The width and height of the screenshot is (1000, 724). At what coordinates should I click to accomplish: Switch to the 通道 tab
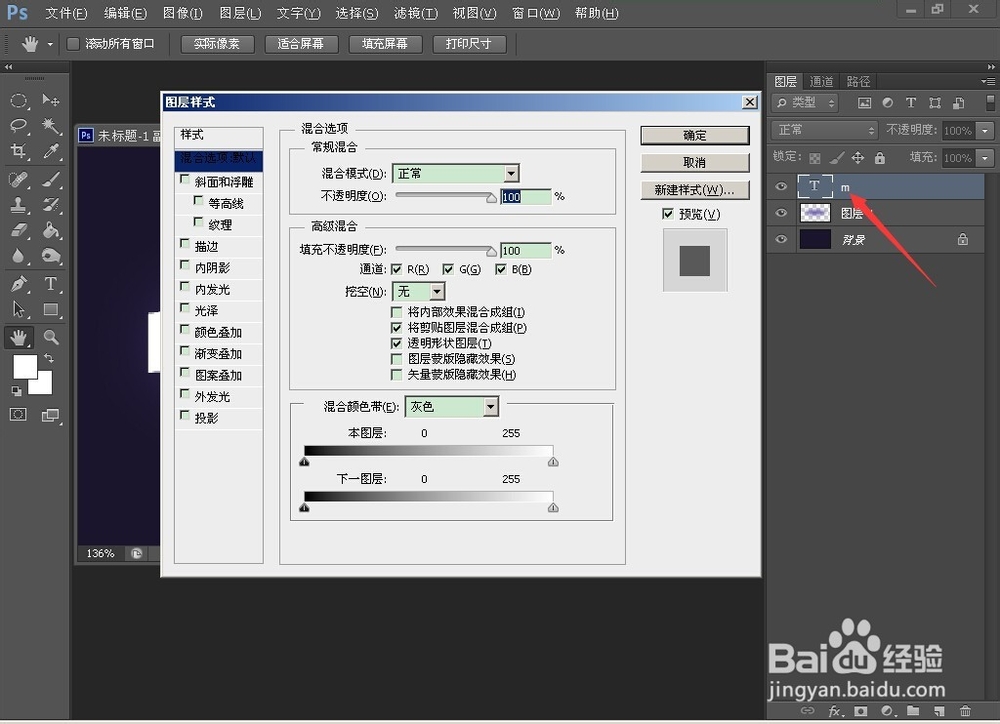pyautogui.click(x=821, y=82)
